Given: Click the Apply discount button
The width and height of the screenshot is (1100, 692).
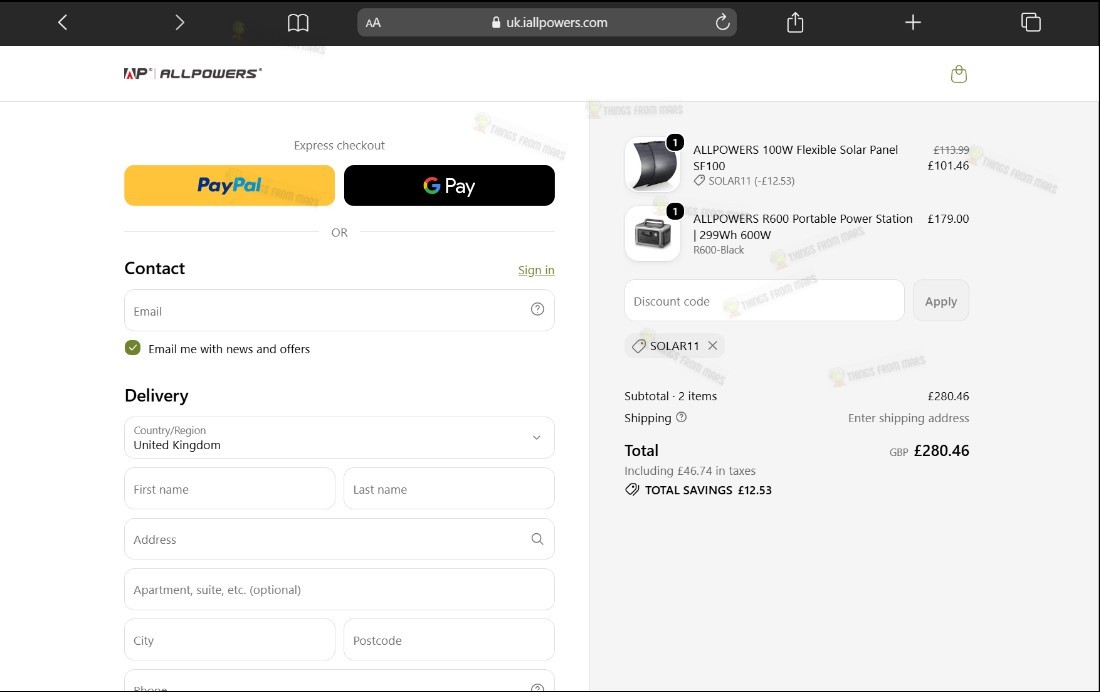Looking at the screenshot, I should click(941, 300).
